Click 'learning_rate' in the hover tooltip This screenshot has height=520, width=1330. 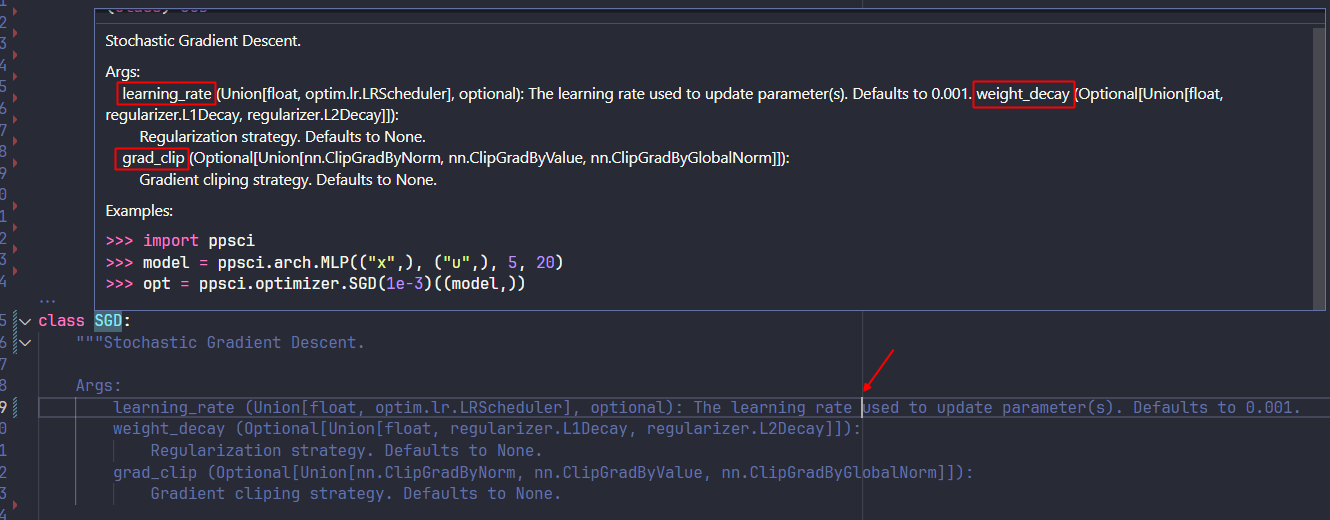167,94
